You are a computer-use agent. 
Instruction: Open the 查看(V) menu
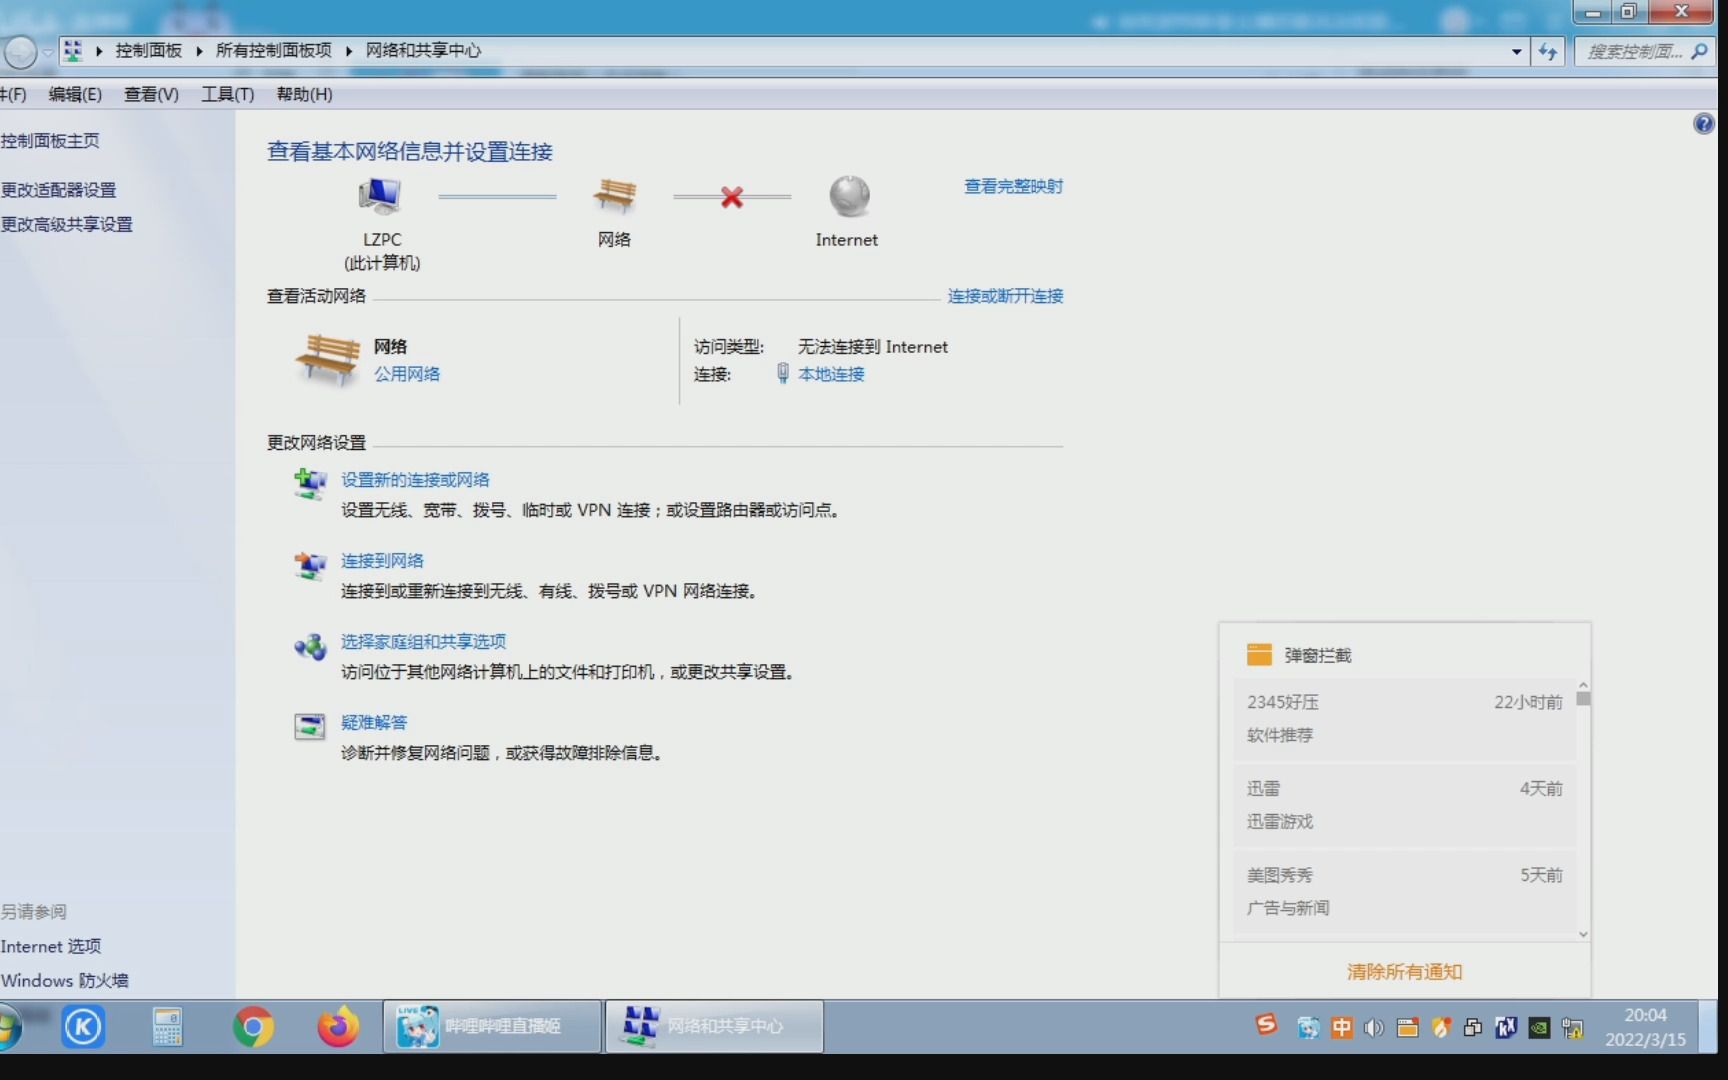[151, 94]
